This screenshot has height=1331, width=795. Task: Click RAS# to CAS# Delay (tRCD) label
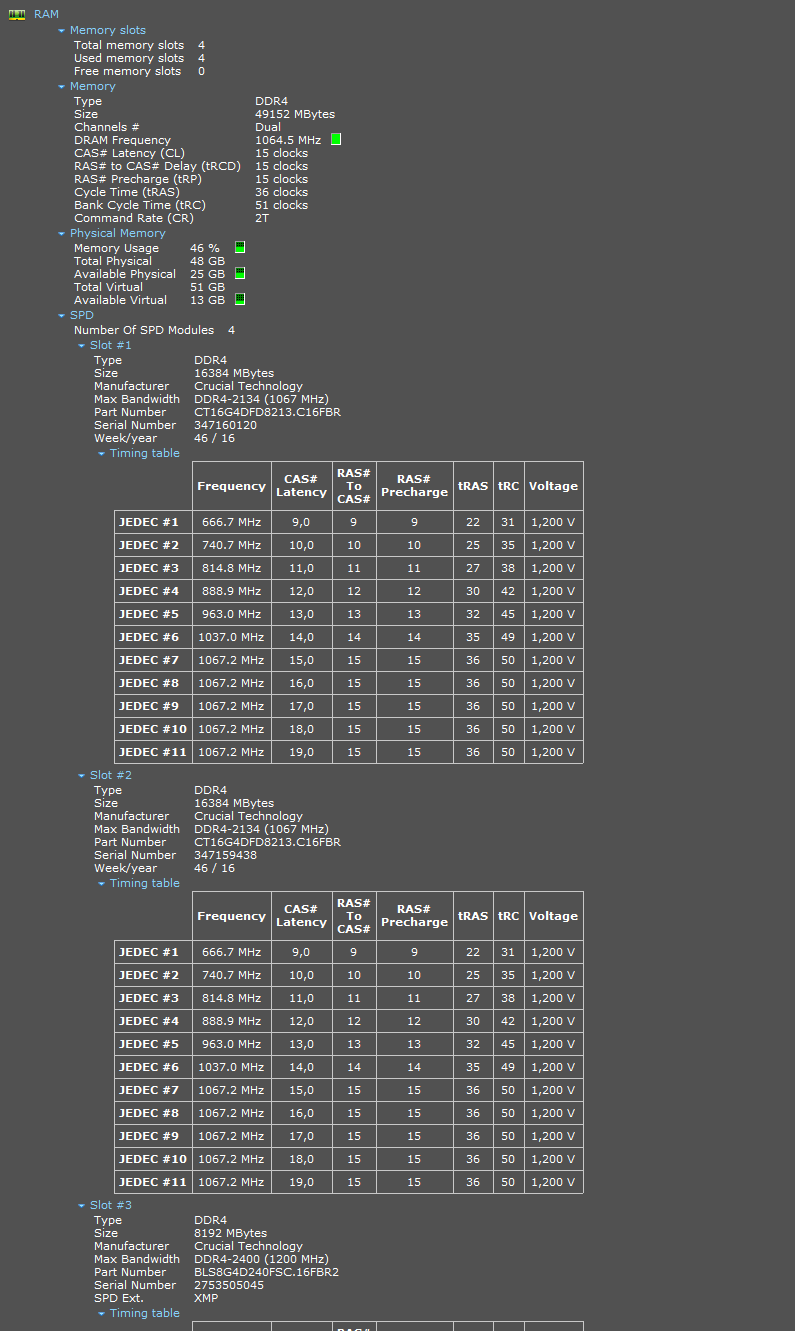tap(157, 166)
